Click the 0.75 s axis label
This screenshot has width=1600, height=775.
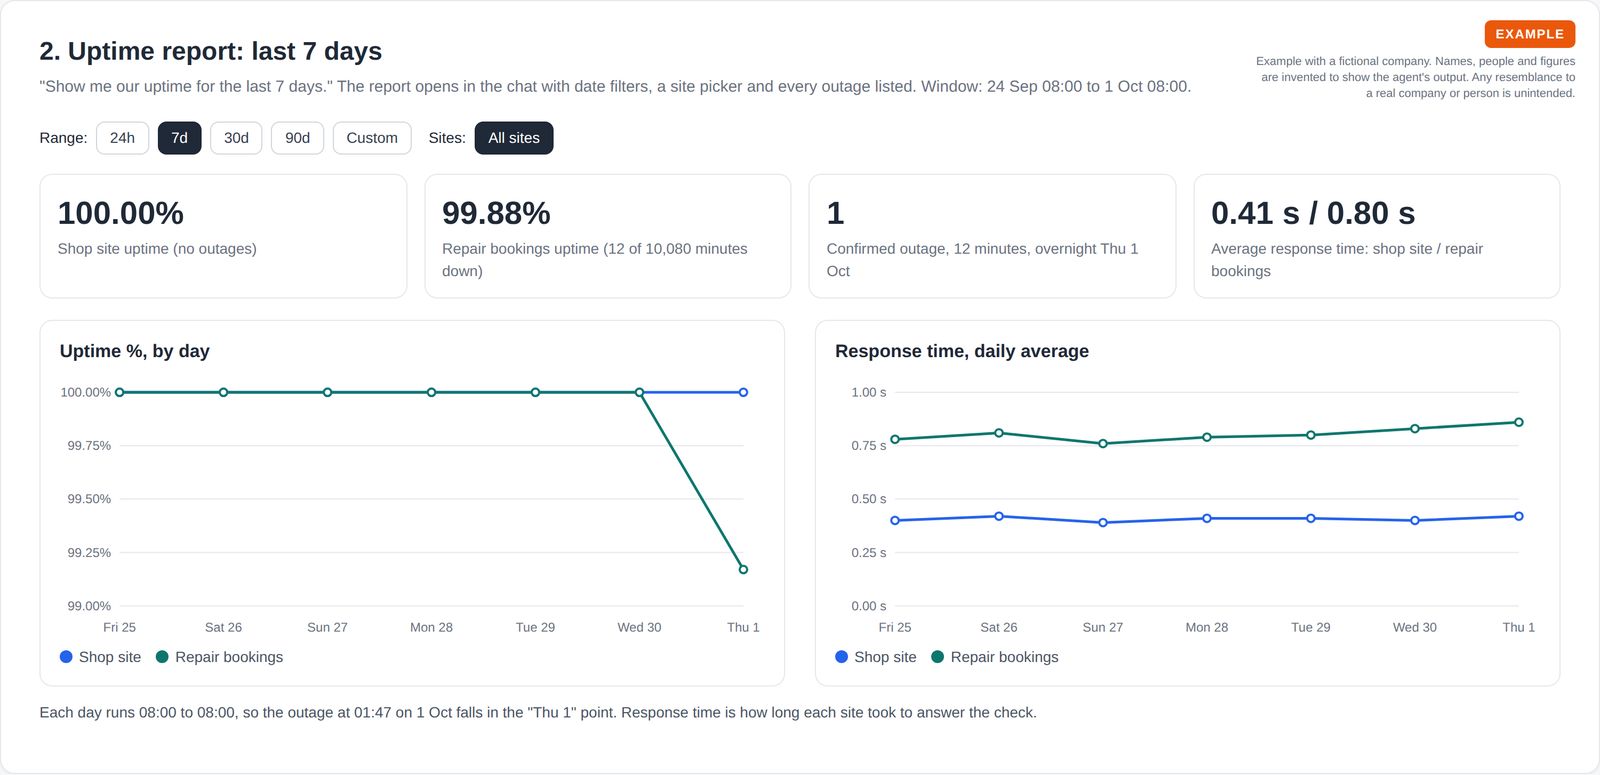click(x=869, y=445)
